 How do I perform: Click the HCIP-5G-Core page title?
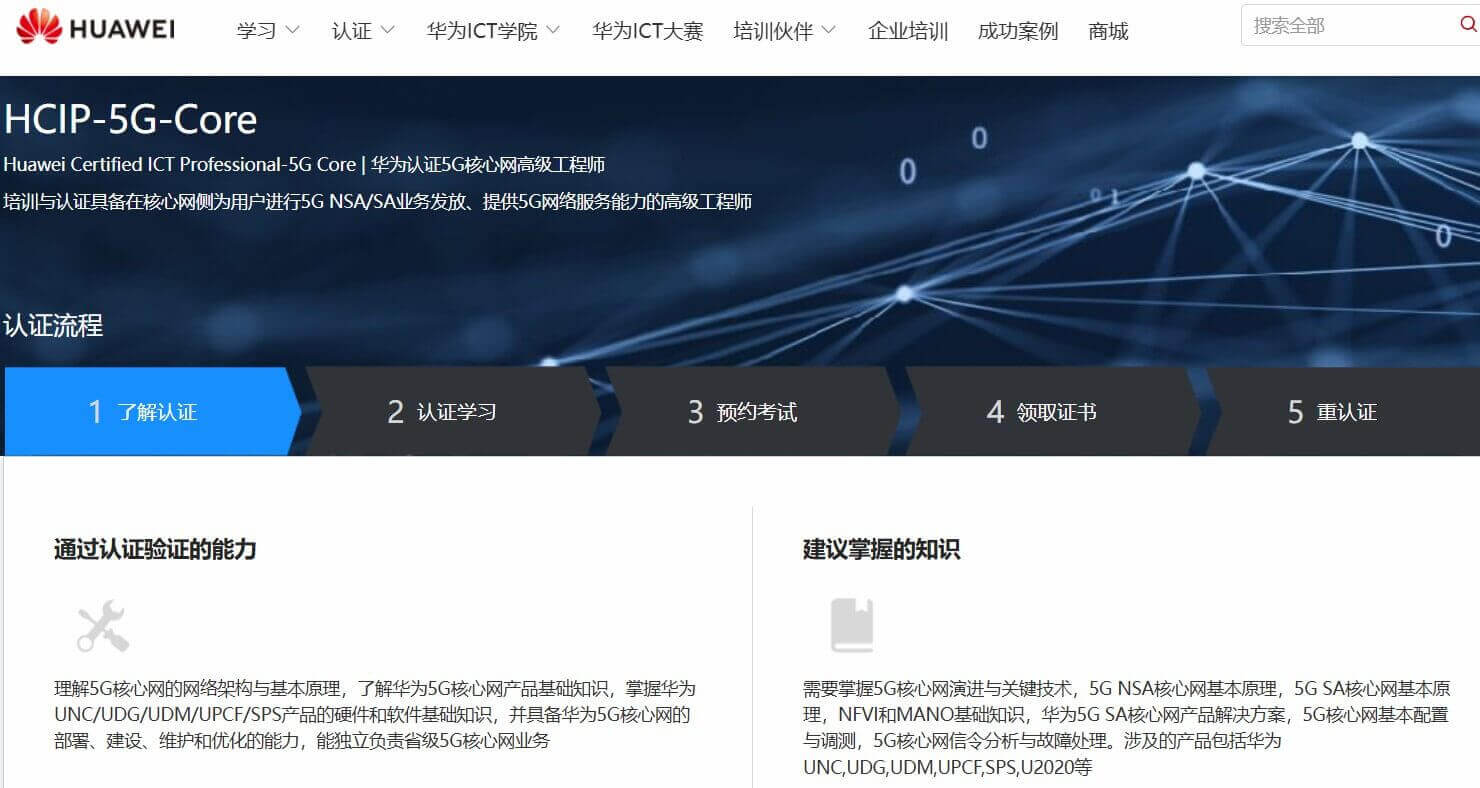tap(130, 120)
